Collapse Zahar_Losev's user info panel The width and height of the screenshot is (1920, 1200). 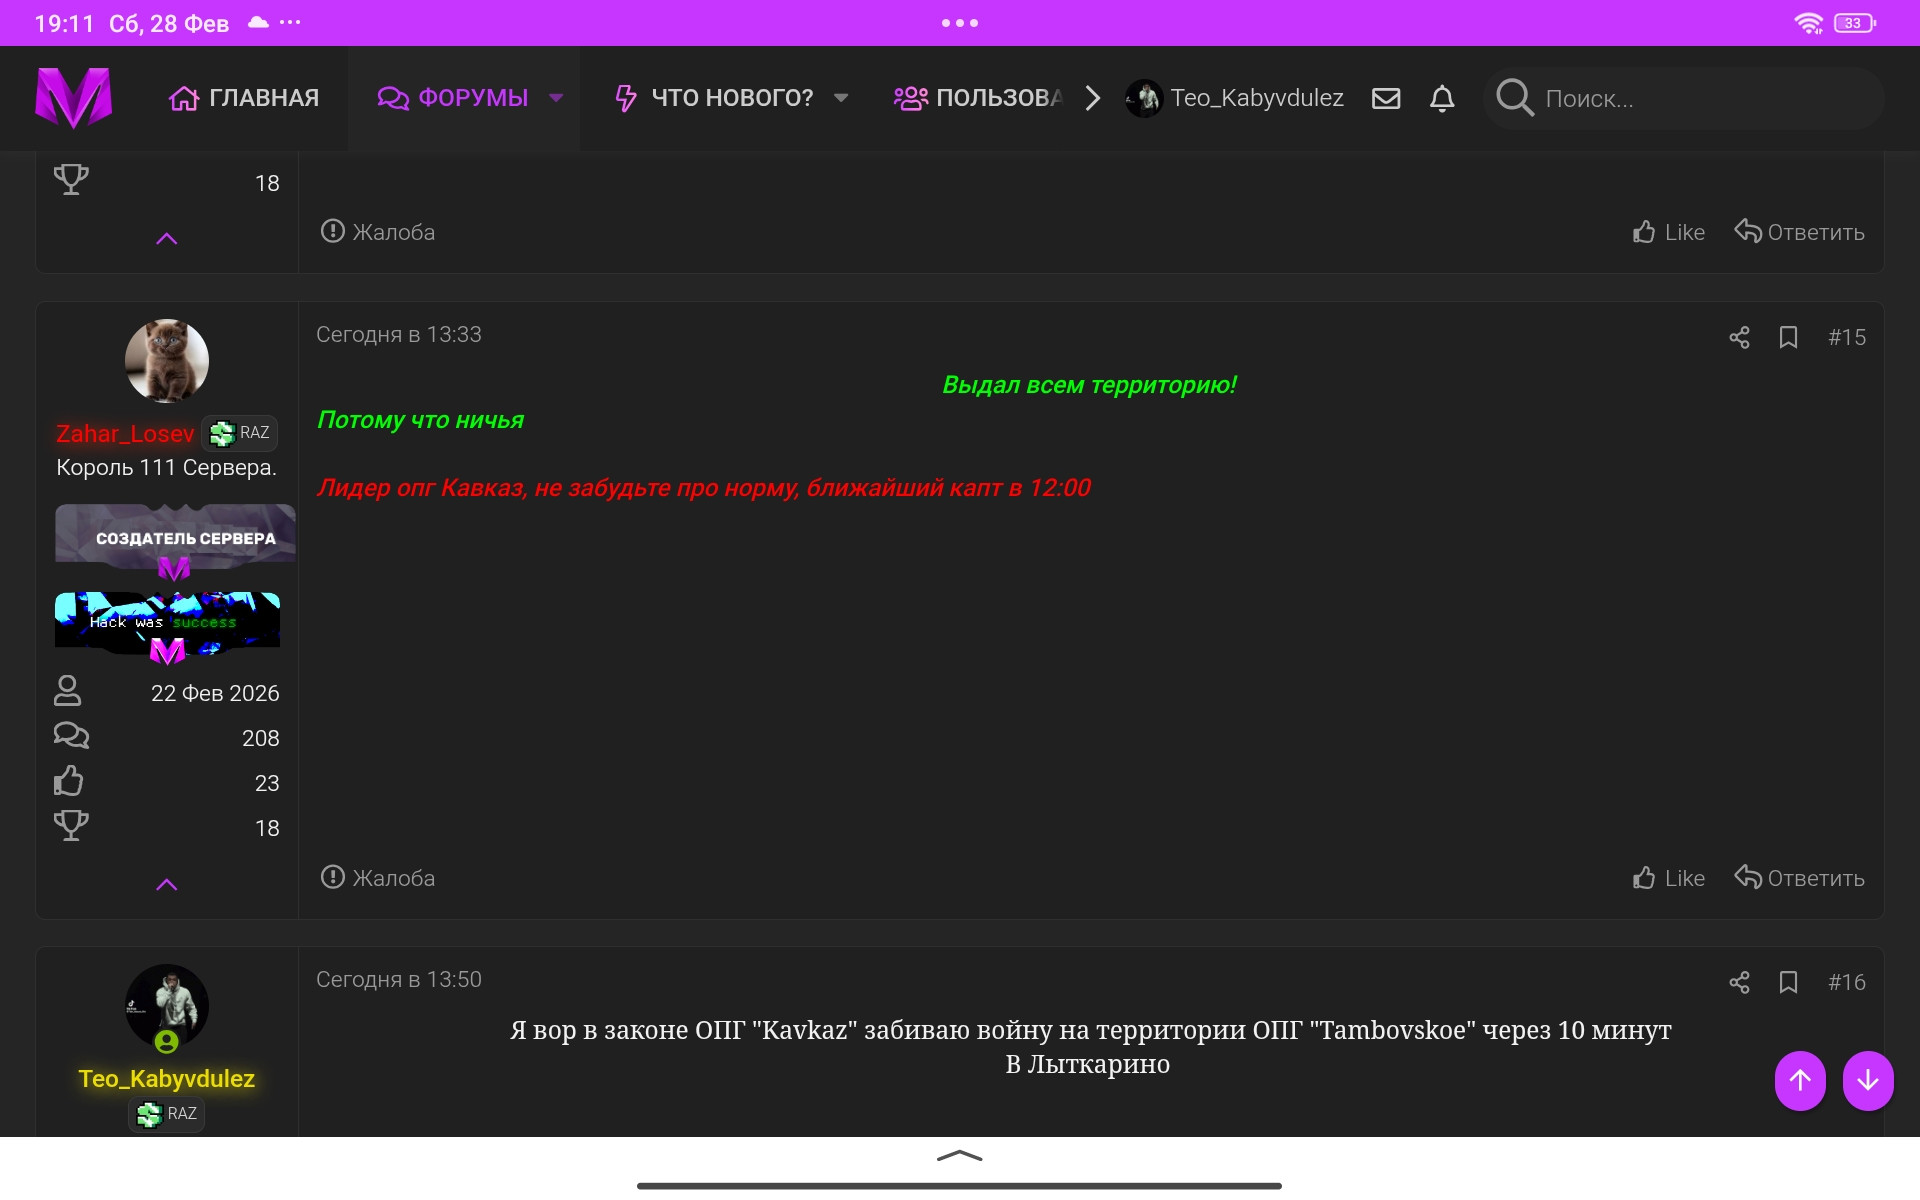167,885
